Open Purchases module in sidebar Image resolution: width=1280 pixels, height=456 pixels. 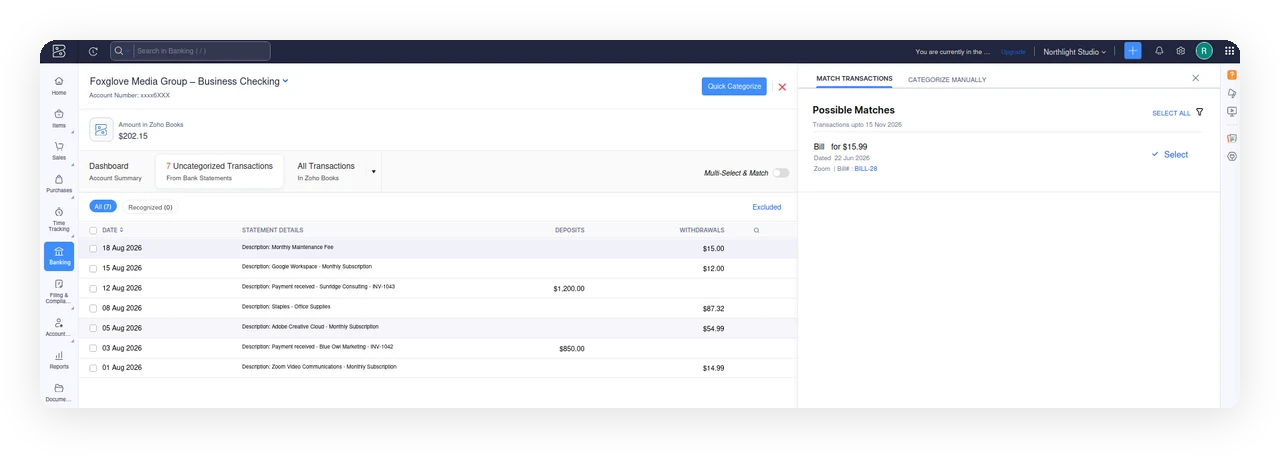[x=59, y=183]
